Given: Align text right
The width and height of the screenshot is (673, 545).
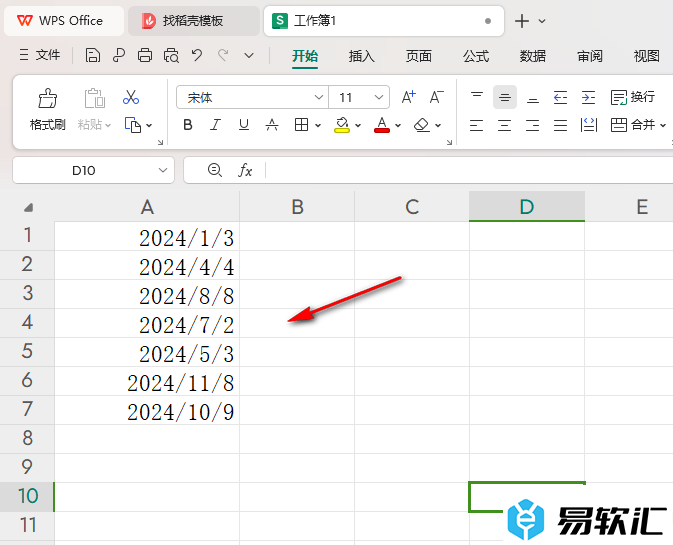Looking at the screenshot, I should pos(533,125).
